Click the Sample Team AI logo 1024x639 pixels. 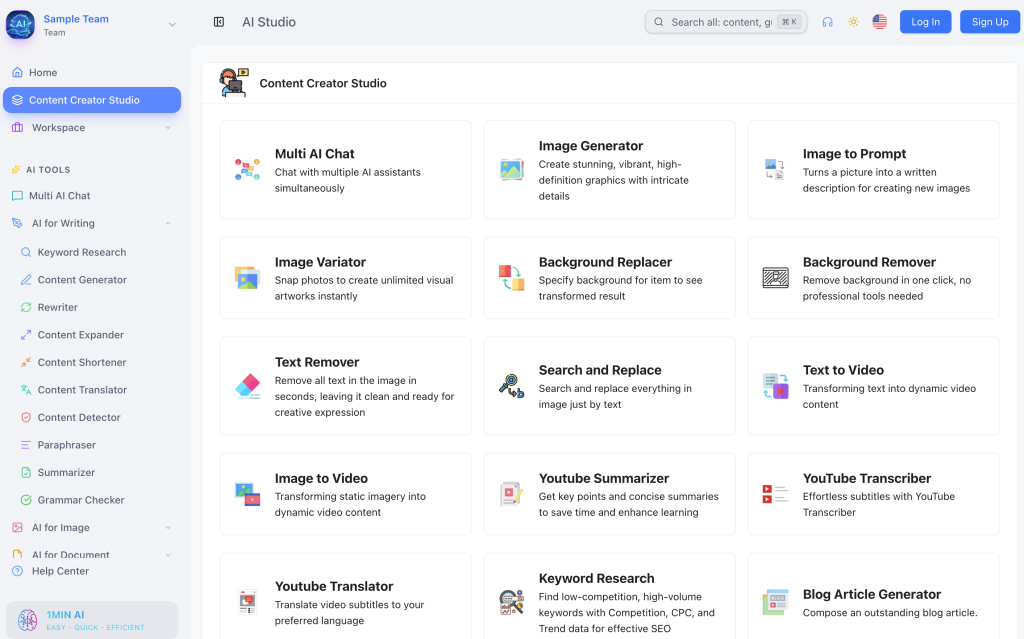[20, 25]
